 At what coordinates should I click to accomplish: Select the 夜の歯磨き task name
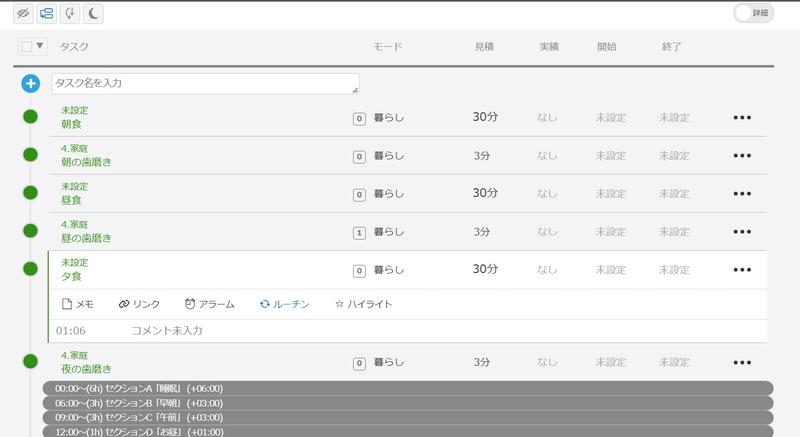[86, 369]
